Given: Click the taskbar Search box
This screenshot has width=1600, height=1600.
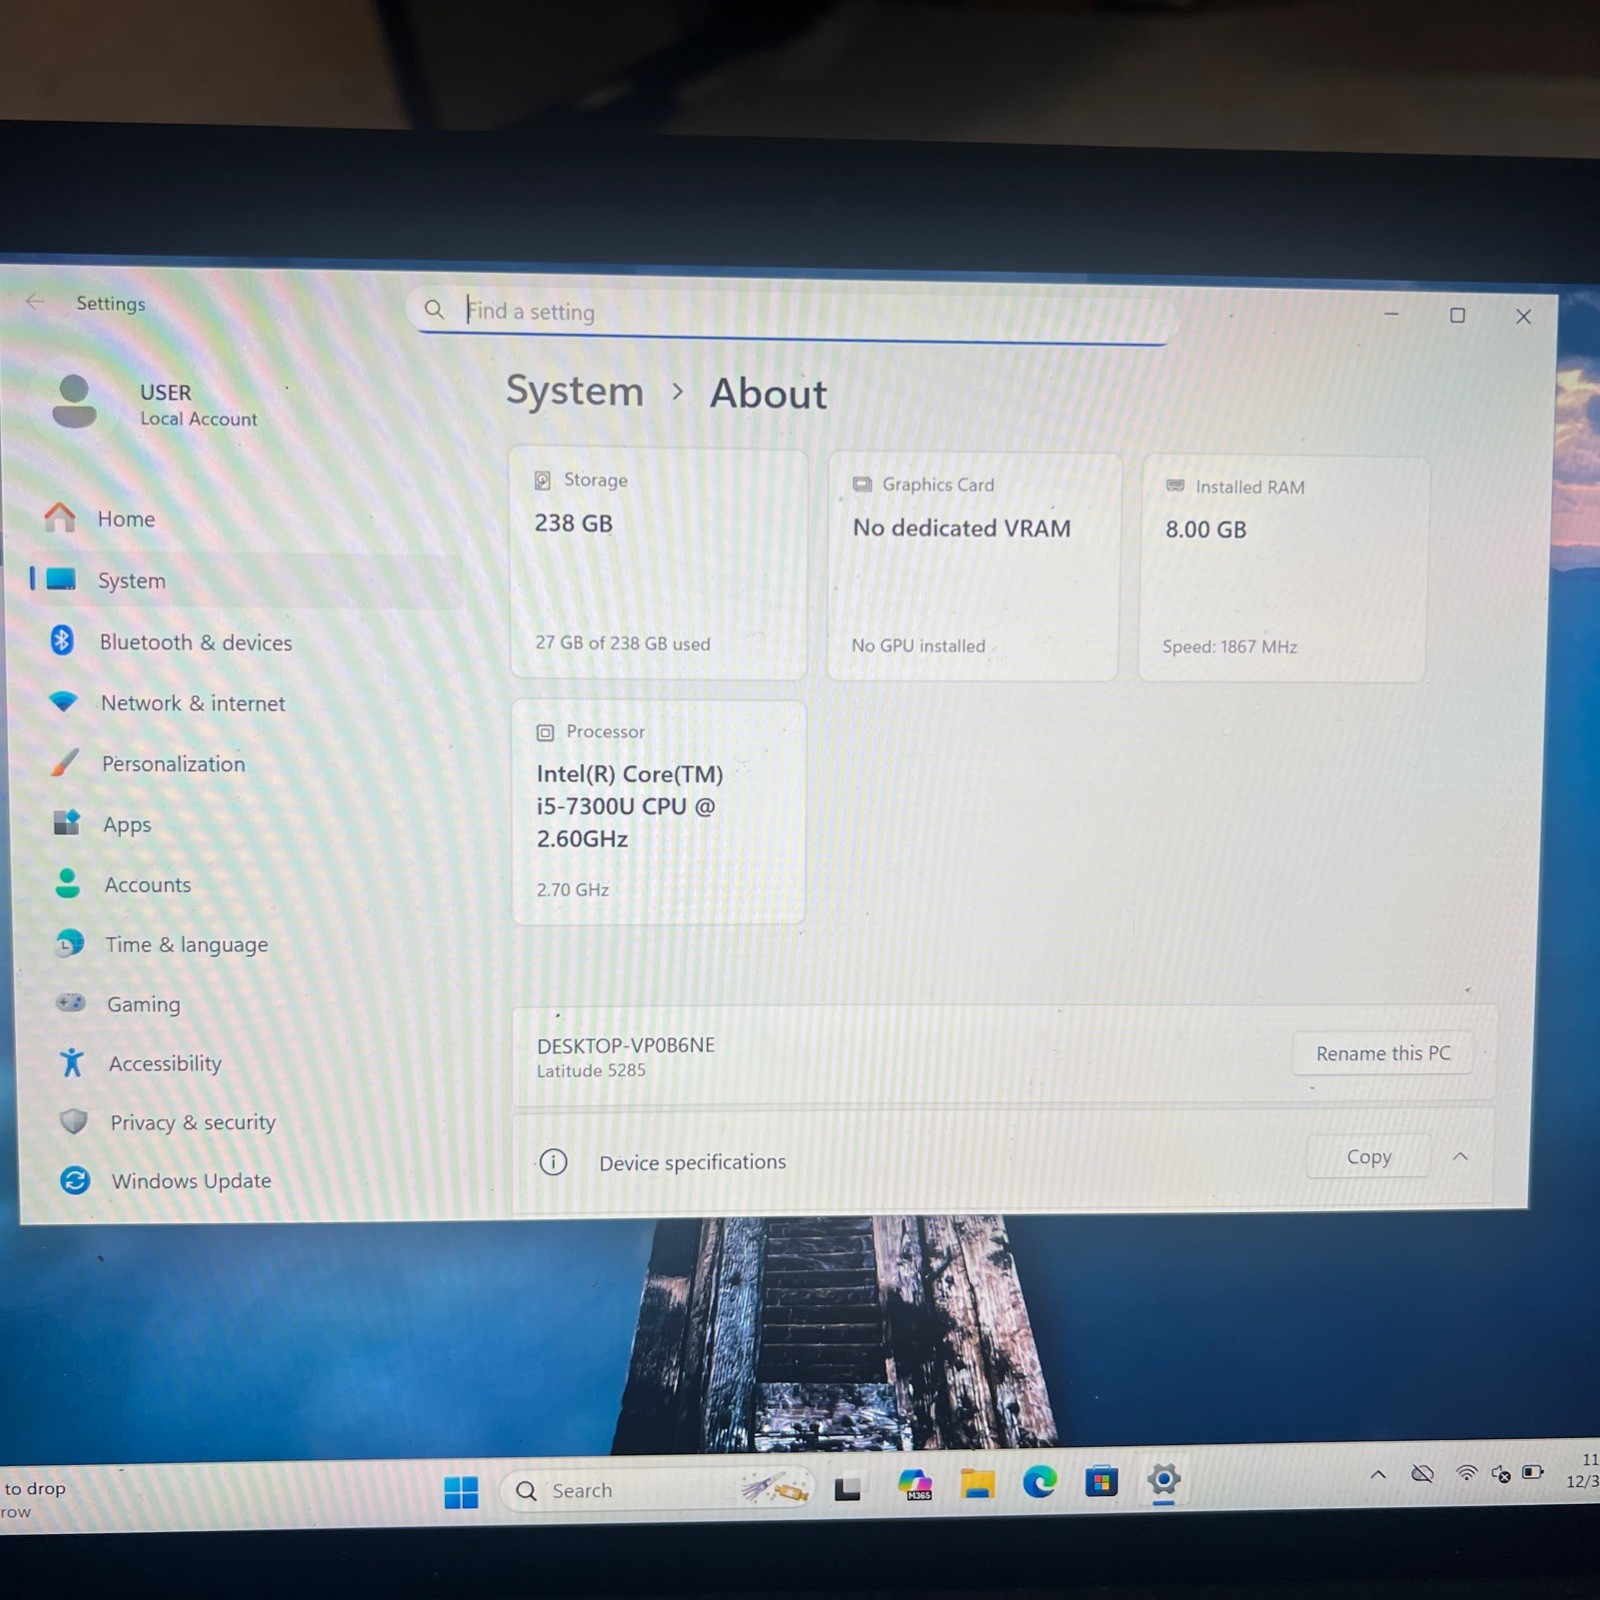Looking at the screenshot, I should [x=656, y=1490].
